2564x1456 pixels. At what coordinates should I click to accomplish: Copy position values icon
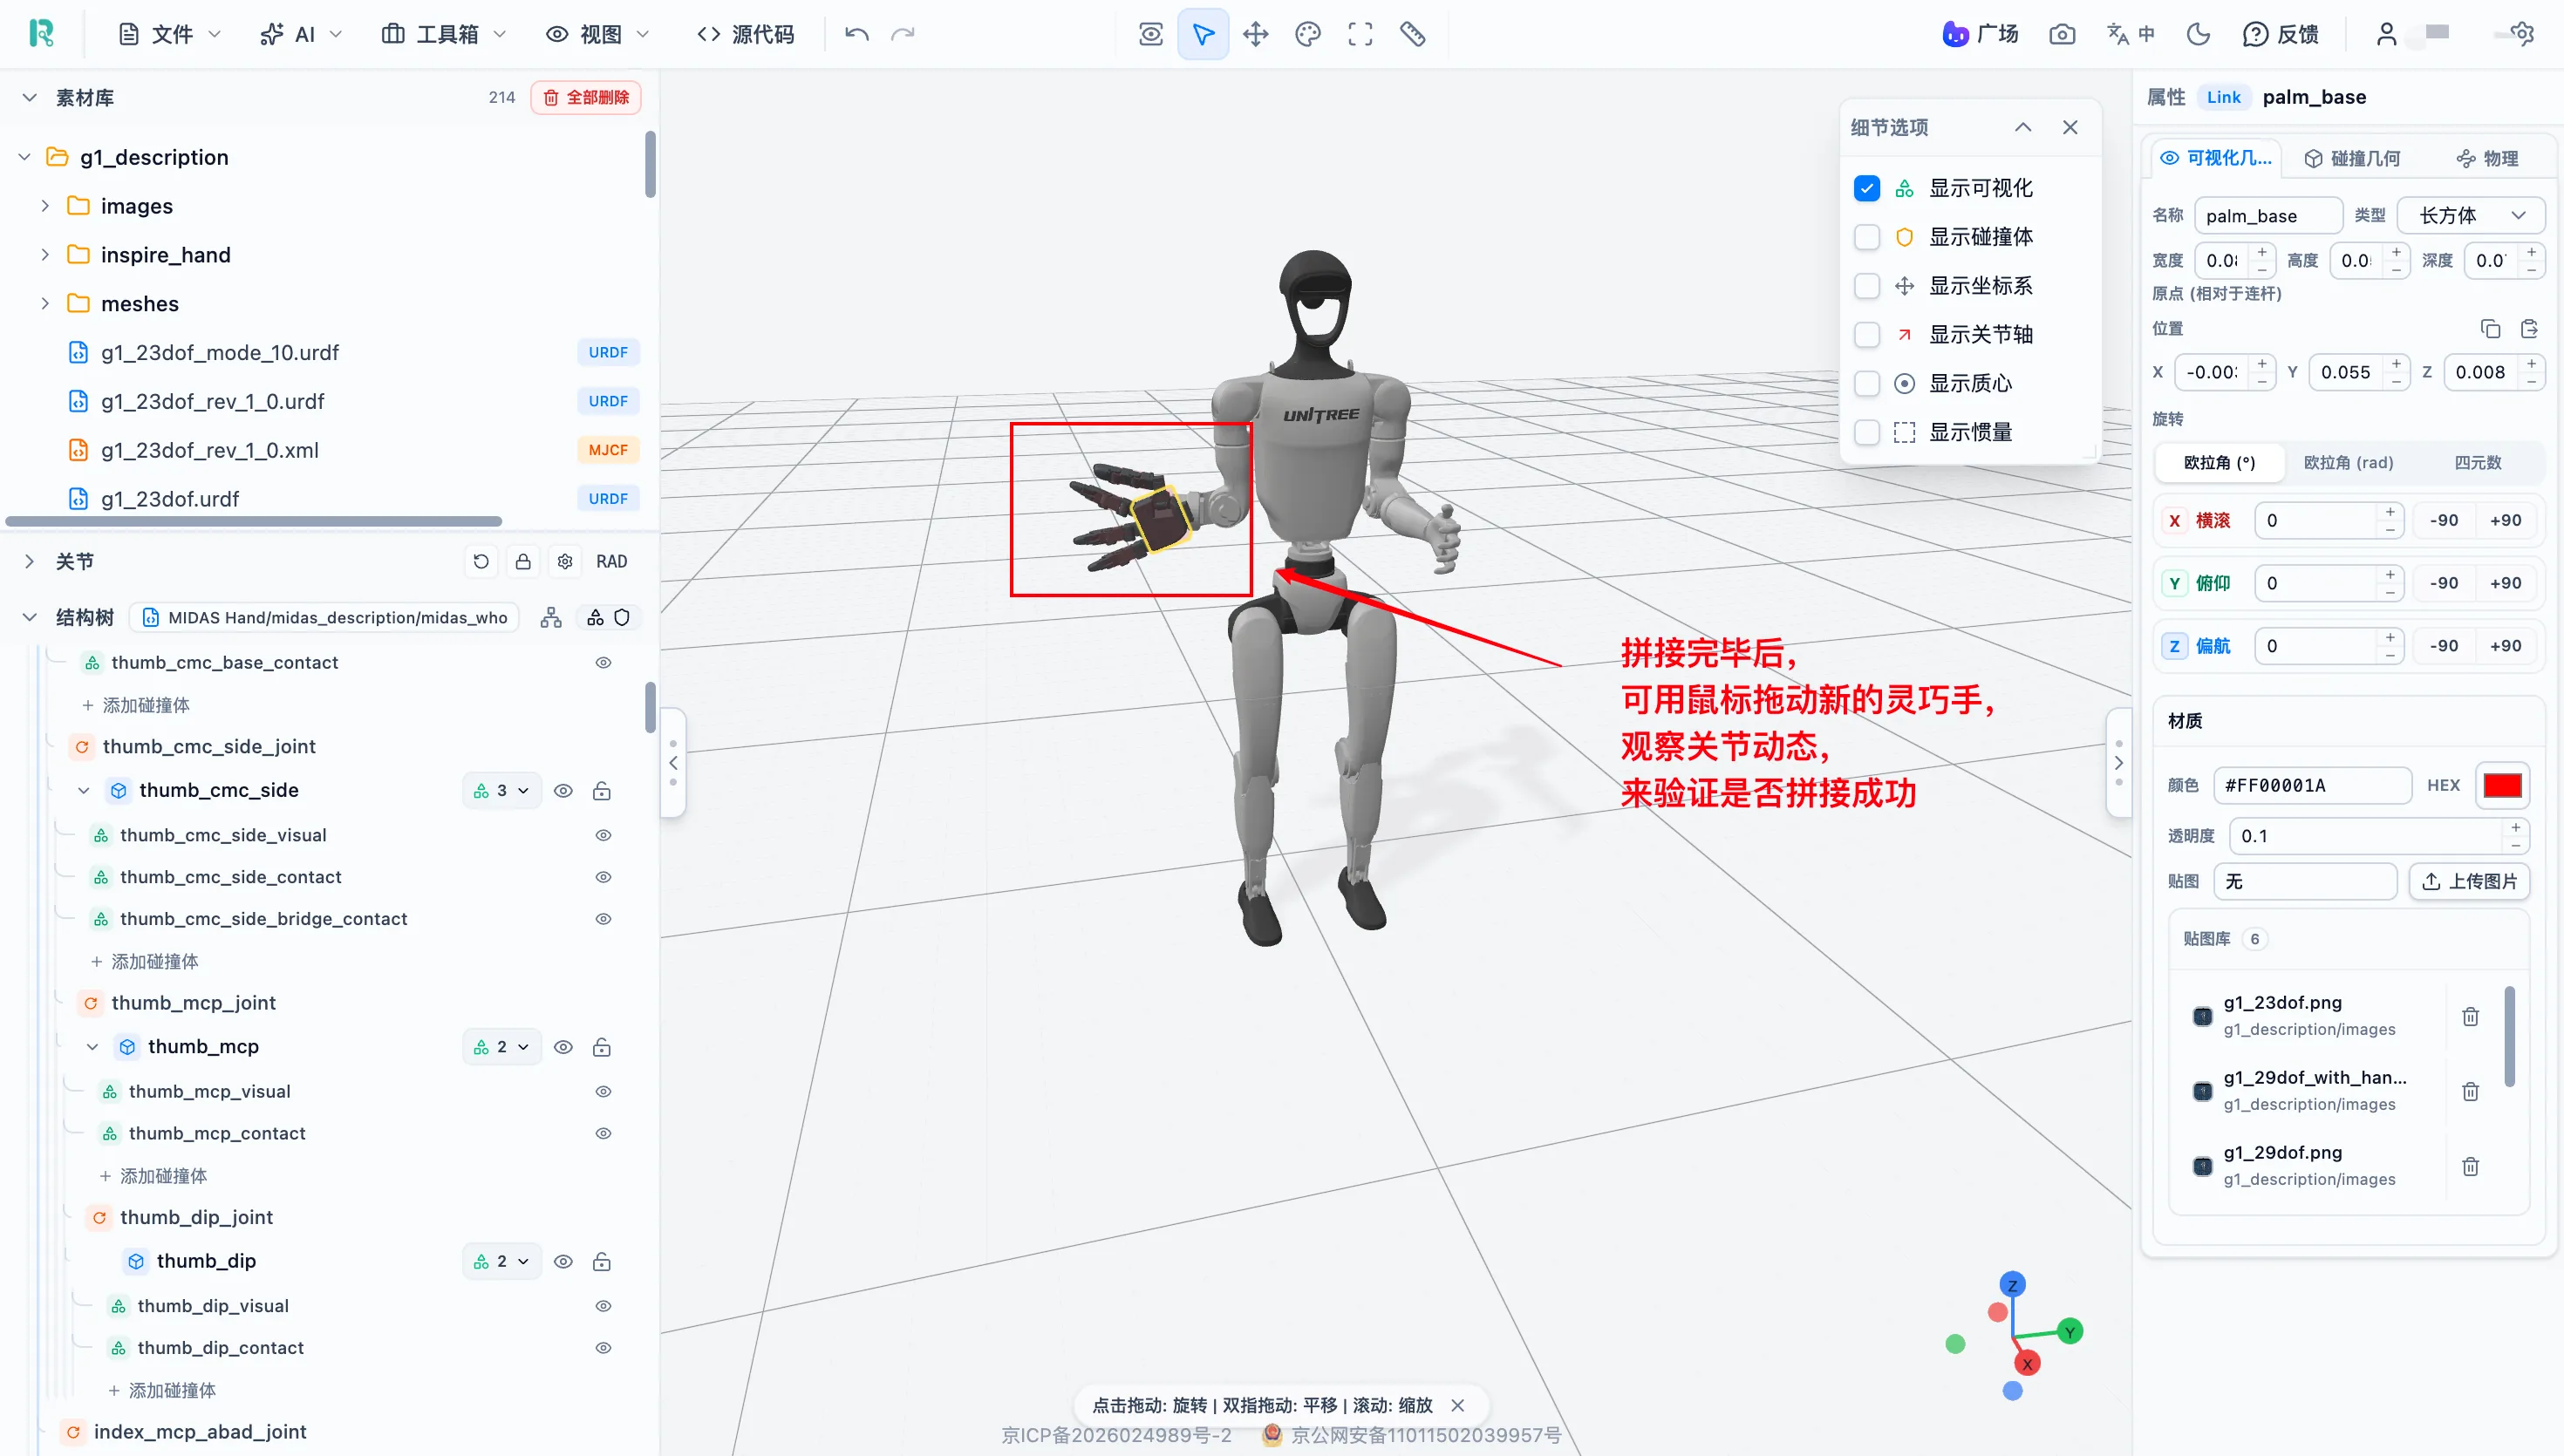(2490, 329)
